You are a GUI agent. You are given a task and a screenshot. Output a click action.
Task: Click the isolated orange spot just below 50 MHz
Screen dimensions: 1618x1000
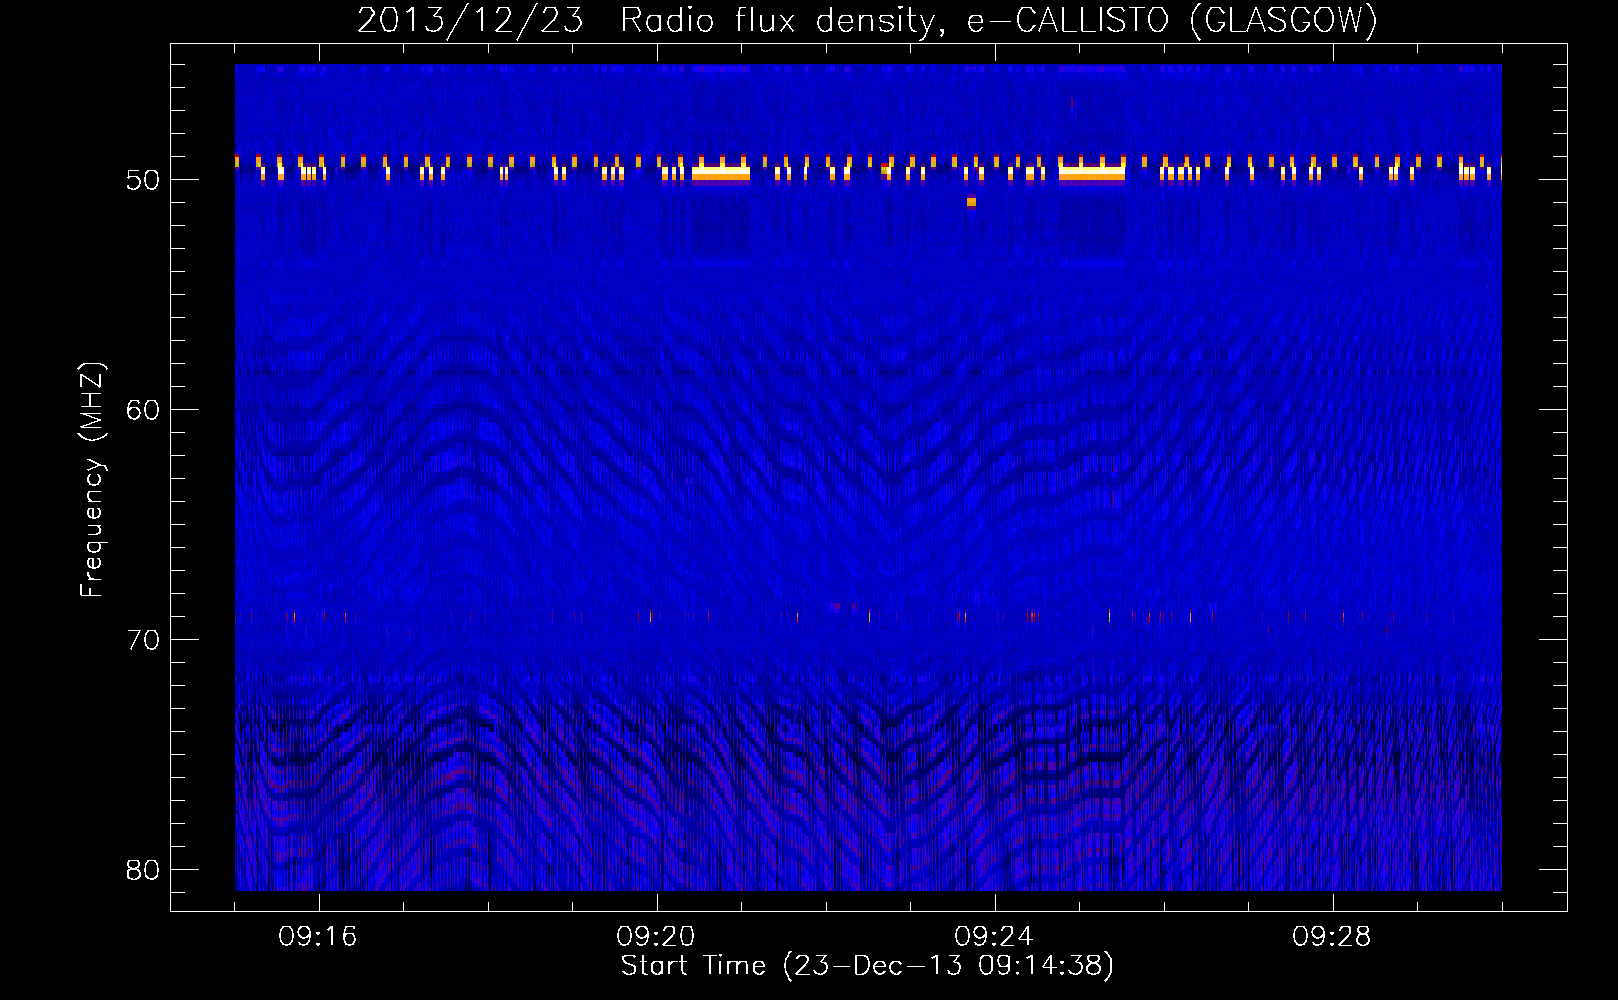[971, 202]
